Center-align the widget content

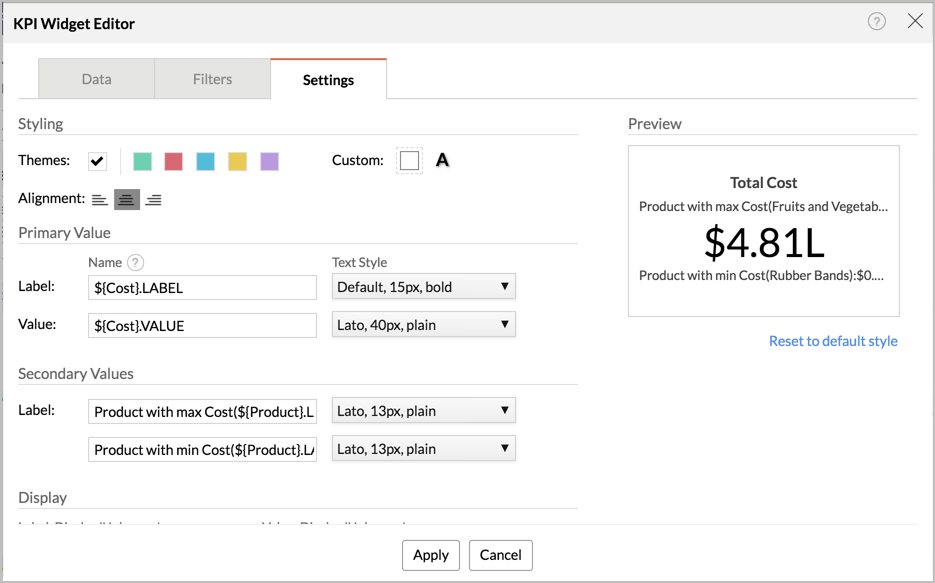click(126, 199)
